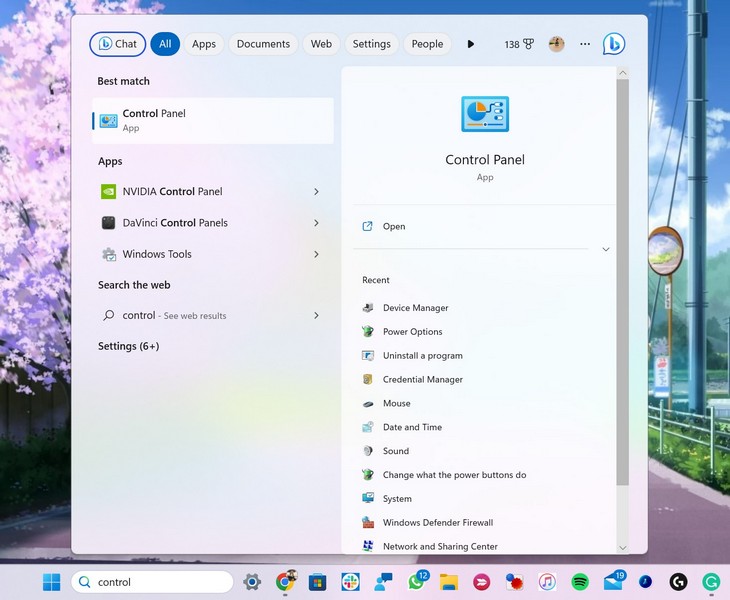The height and width of the screenshot is (600, 730).
Task: Click the Windows Start button
Action: click(x=51, y=582)
